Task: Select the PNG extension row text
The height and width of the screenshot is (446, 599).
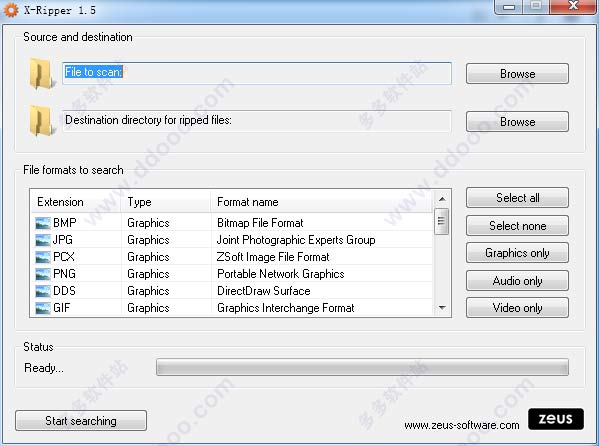Action: (64, 274)
